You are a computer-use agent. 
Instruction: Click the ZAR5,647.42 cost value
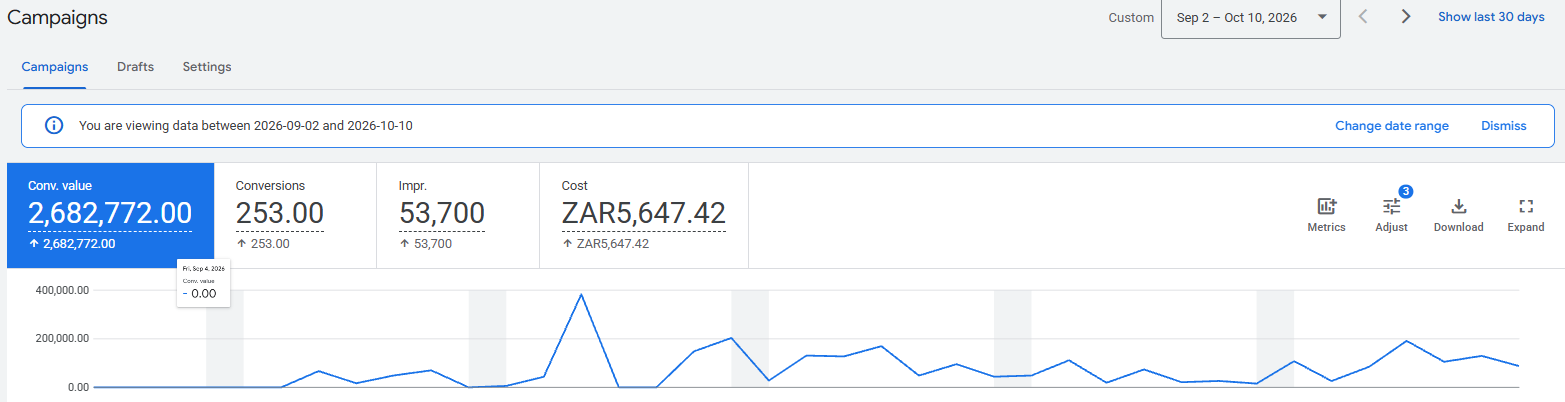pyautogui.click(x=643, y=213)
